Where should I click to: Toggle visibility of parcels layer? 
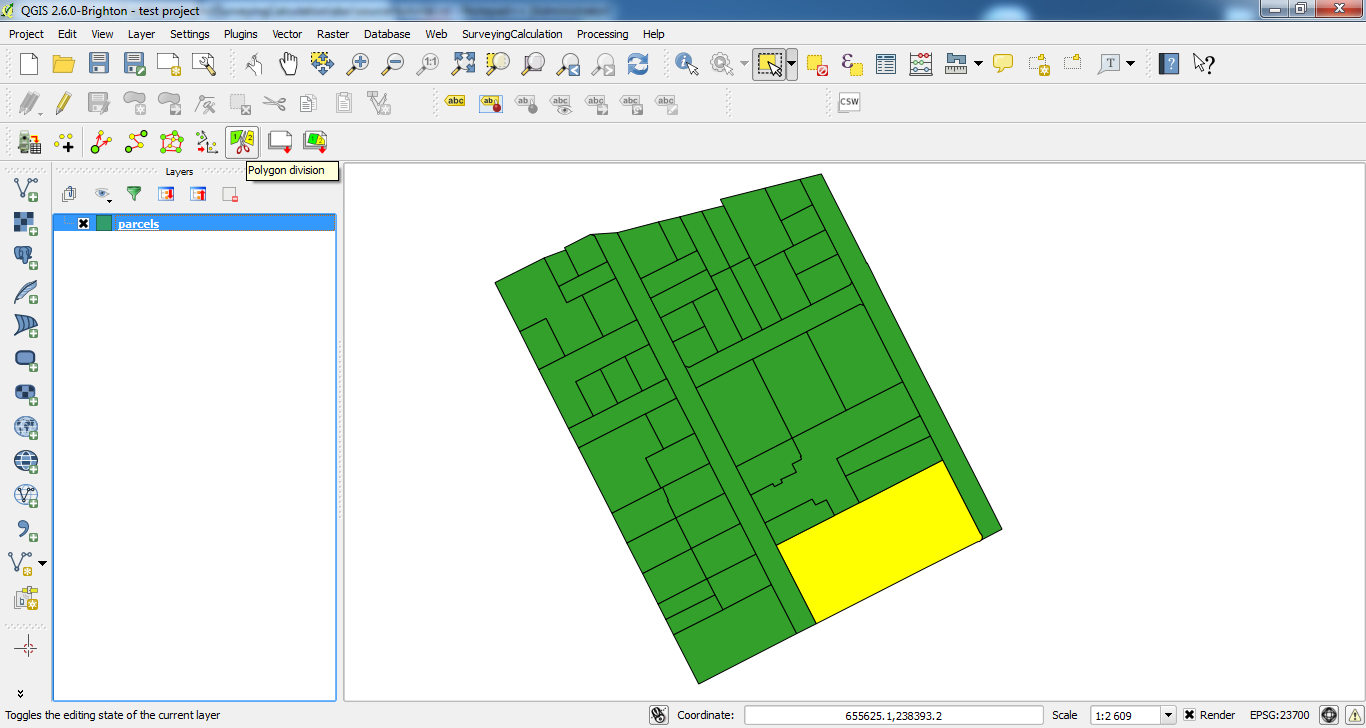pyautogui.click(x=84, y=224)
